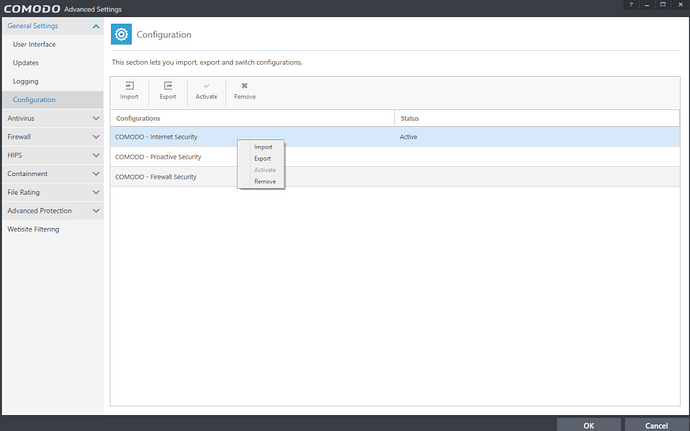Collapse the General Settings section
Screen dimensions: 690x431
(96, 26)
